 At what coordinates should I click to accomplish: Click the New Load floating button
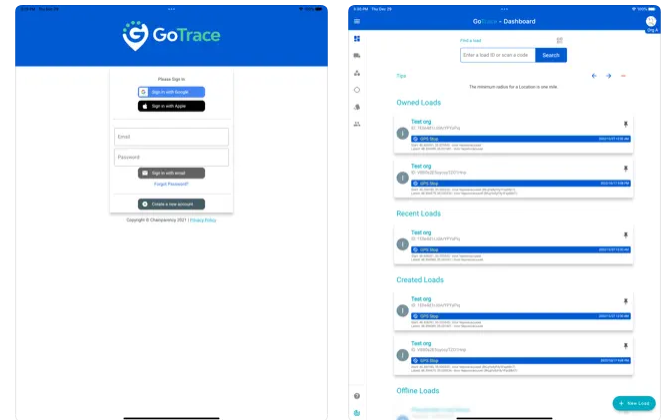634,403
